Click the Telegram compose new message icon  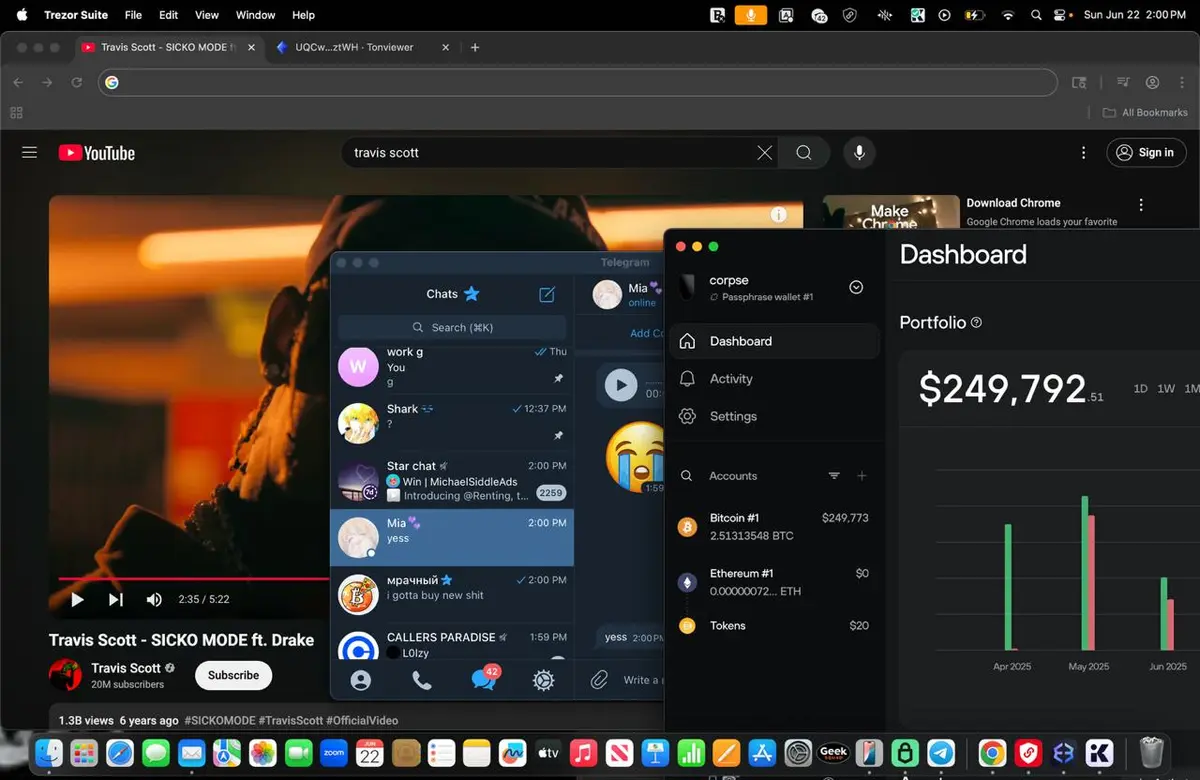[547, 294]
